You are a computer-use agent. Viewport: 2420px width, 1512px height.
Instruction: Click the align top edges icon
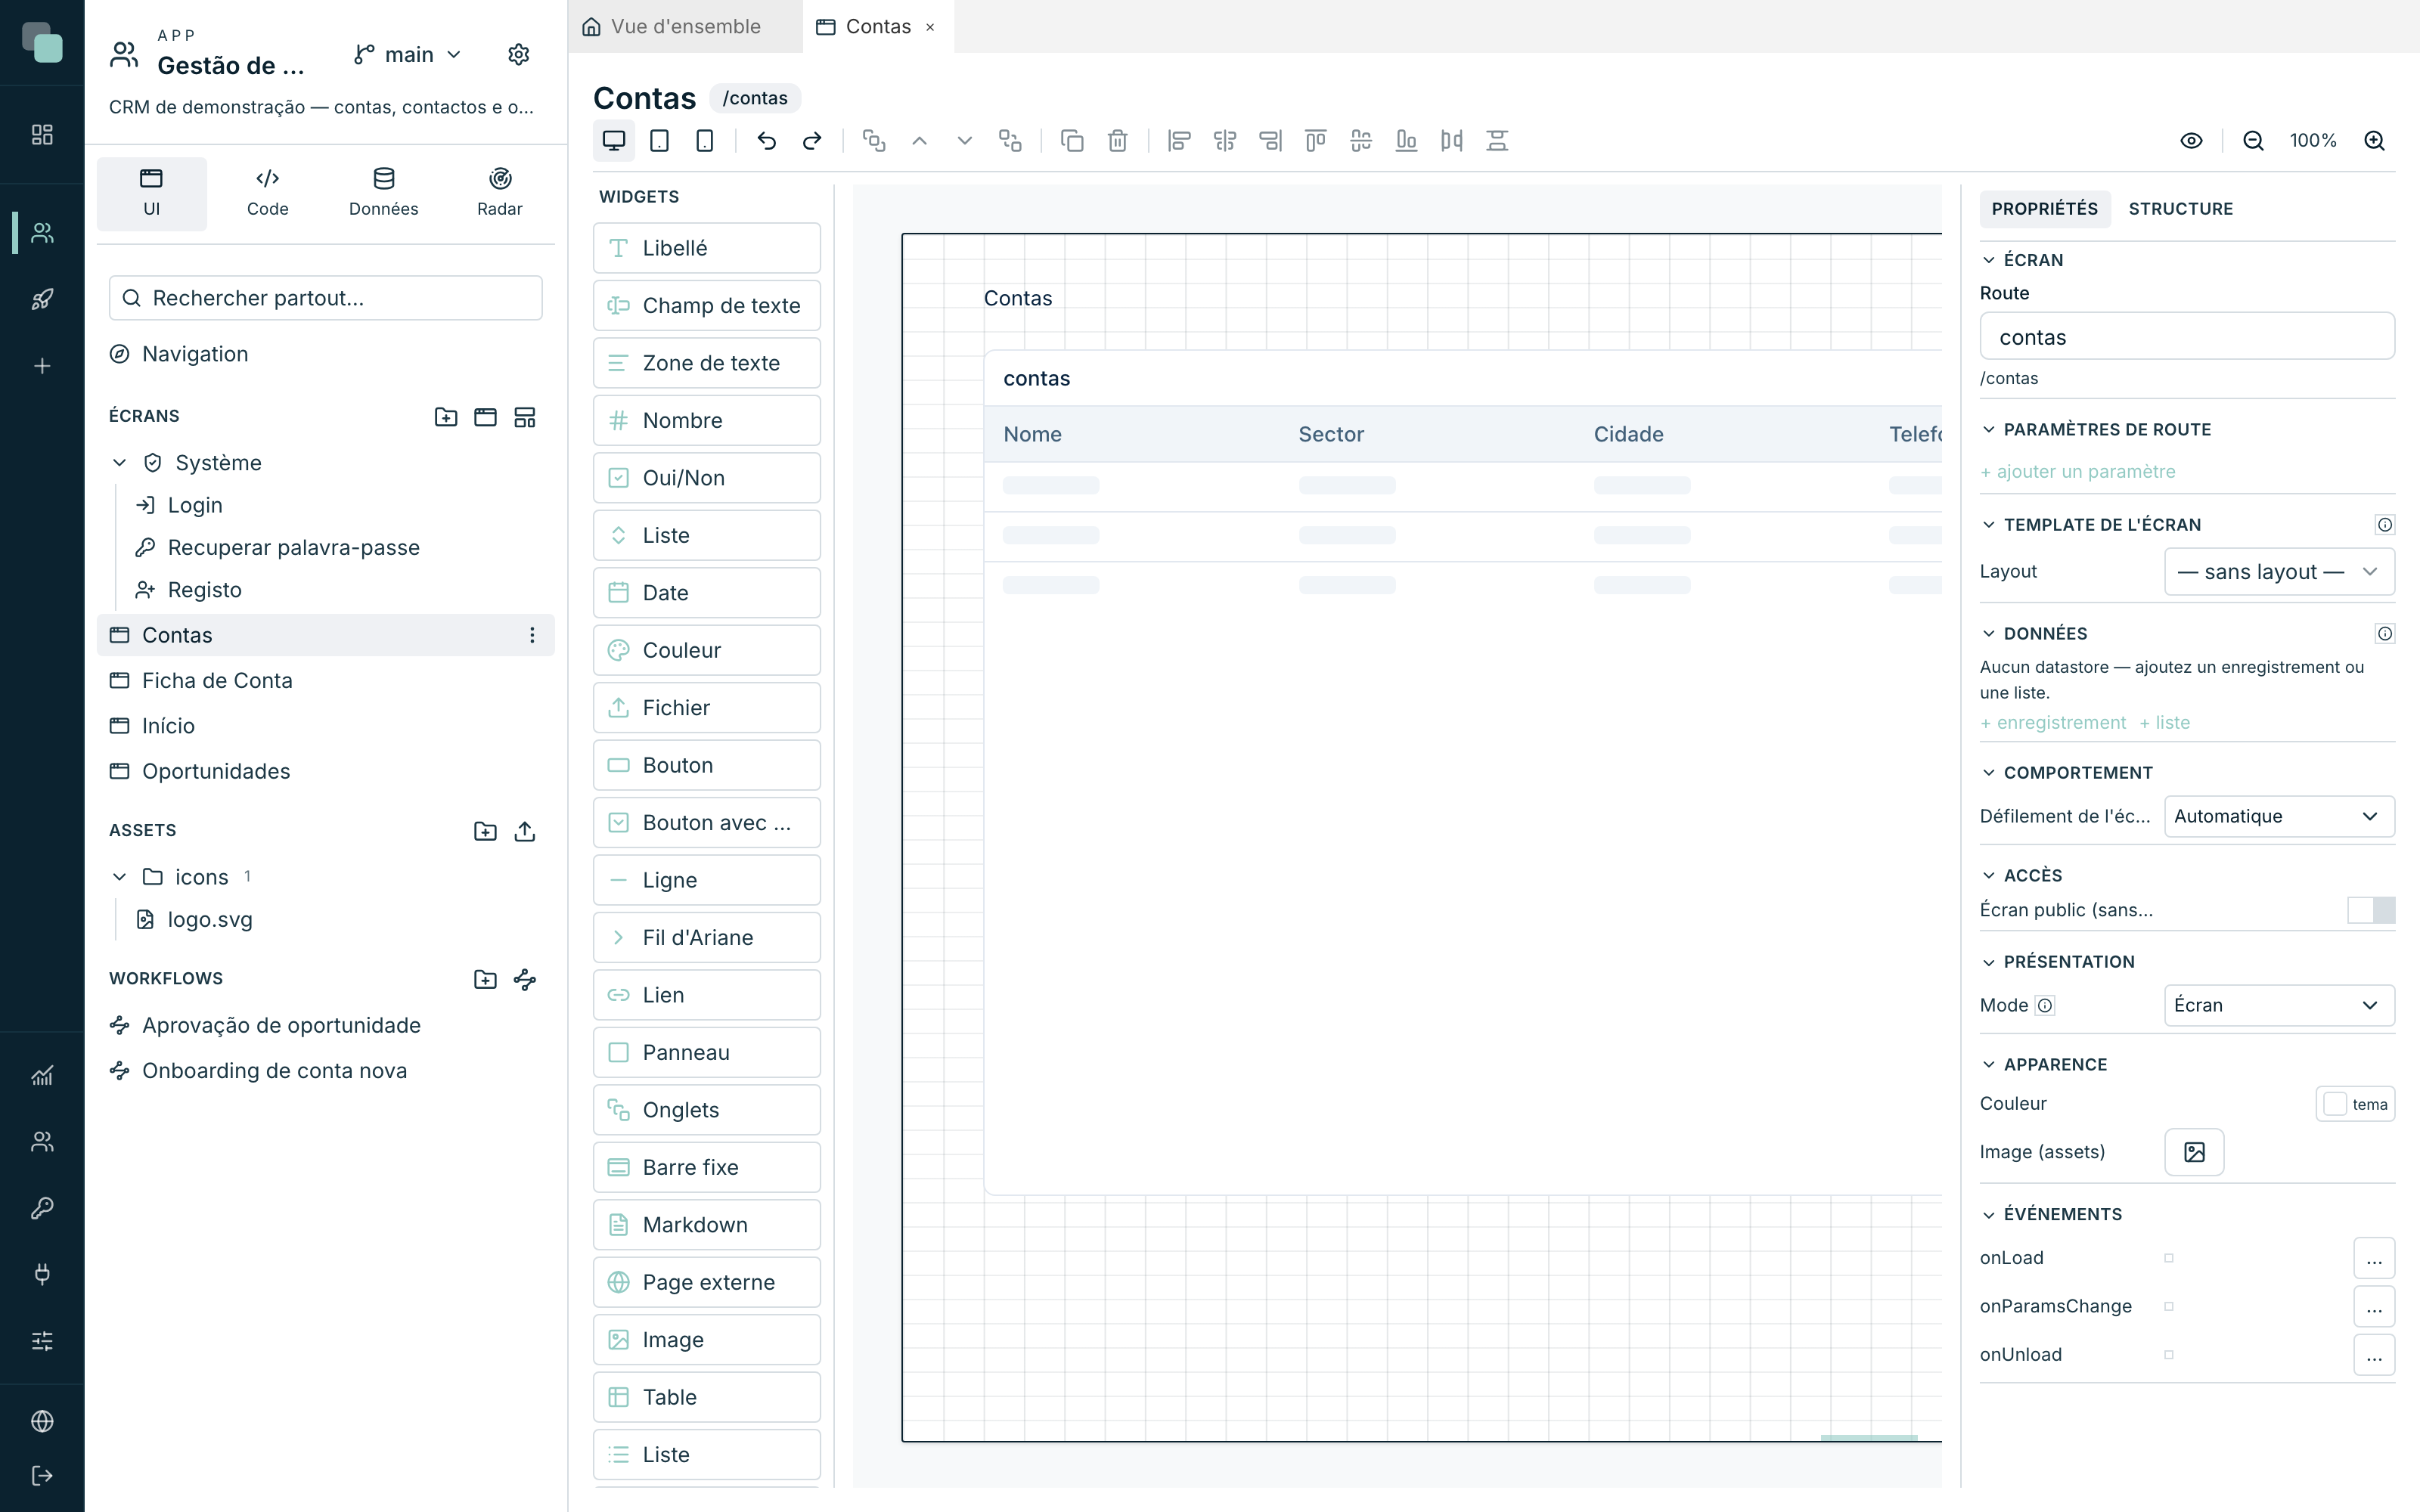[1316, 141]
